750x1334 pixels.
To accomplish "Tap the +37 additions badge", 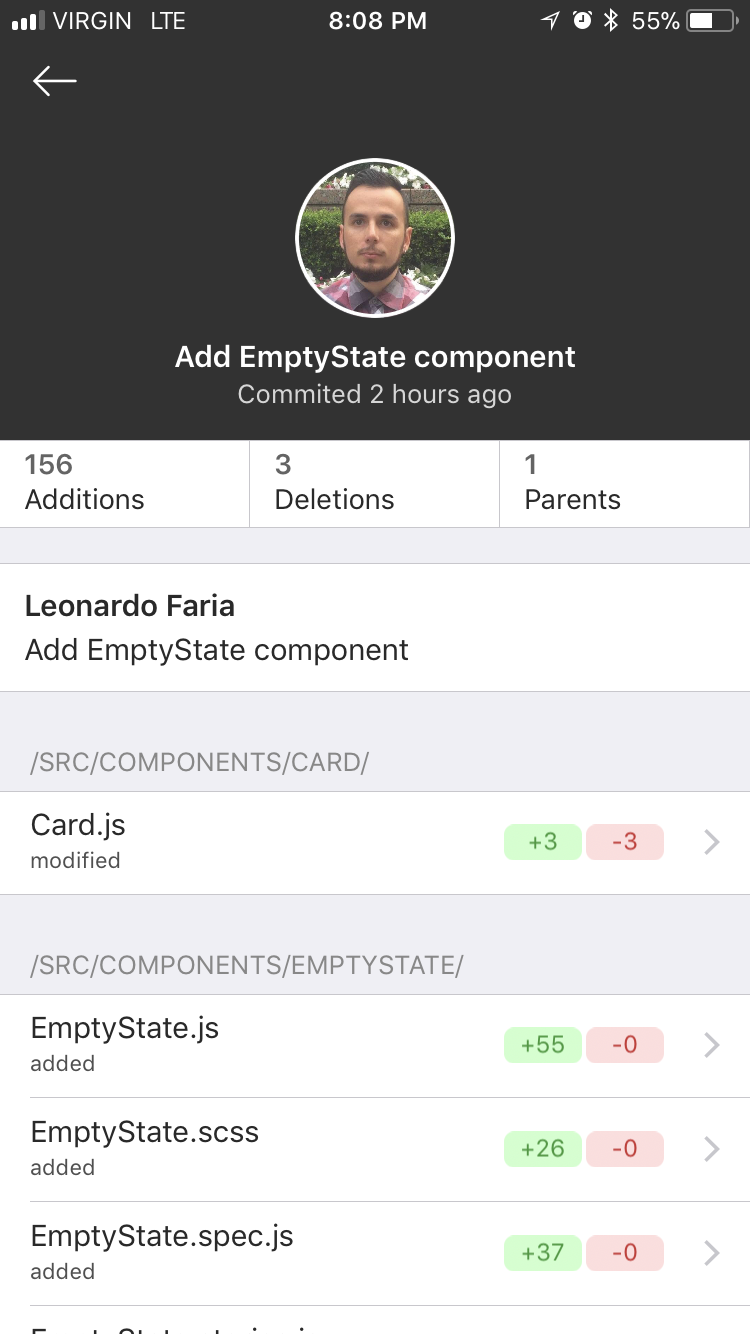I will tap(543, 1252).
